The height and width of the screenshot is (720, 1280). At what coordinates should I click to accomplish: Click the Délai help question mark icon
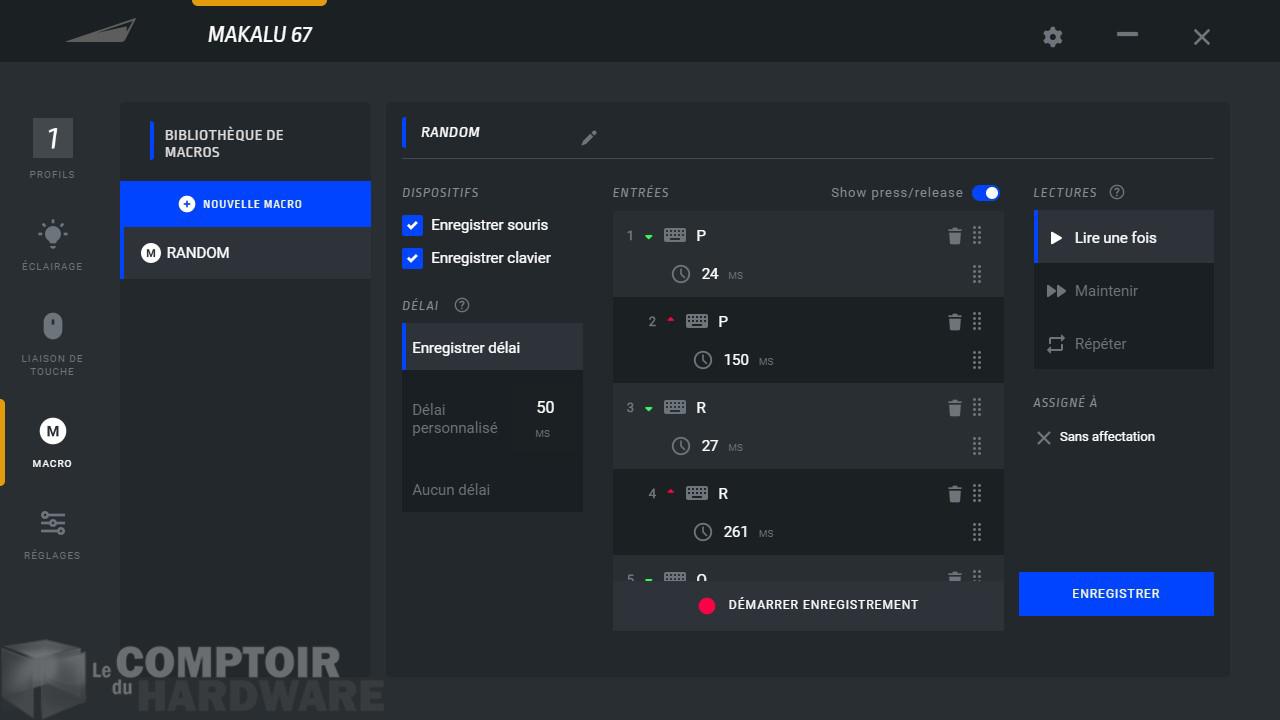coord(461,306)
